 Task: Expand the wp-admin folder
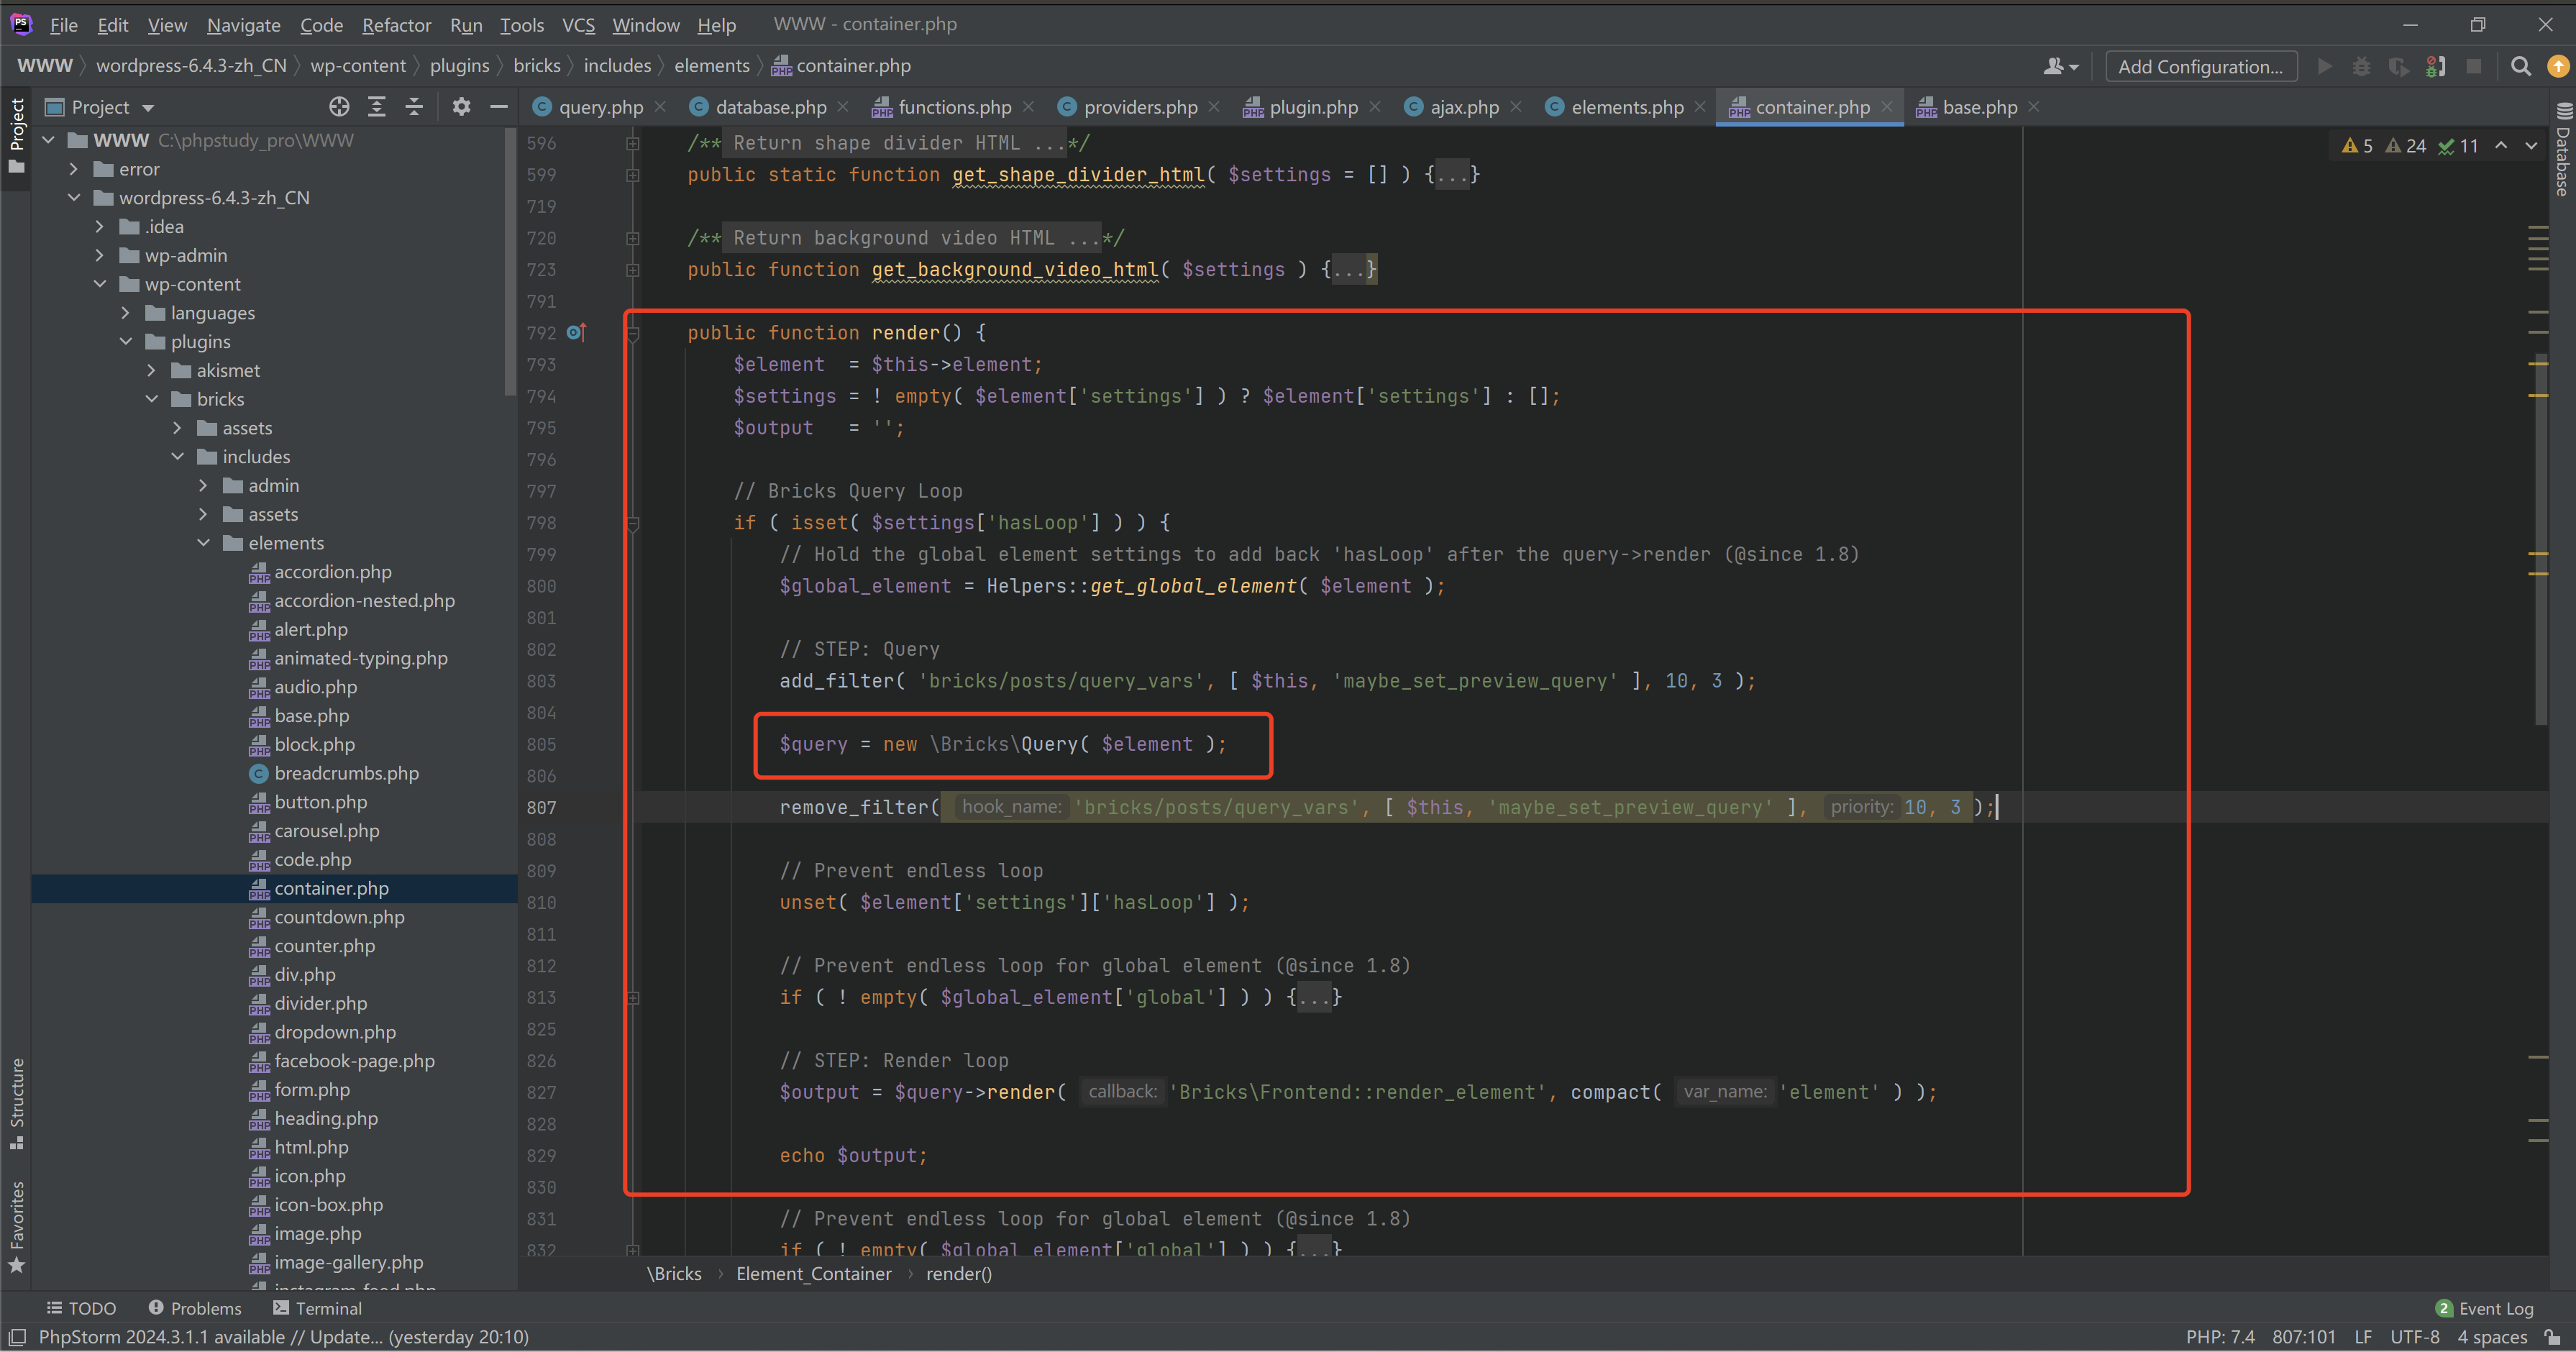[100, 255]
